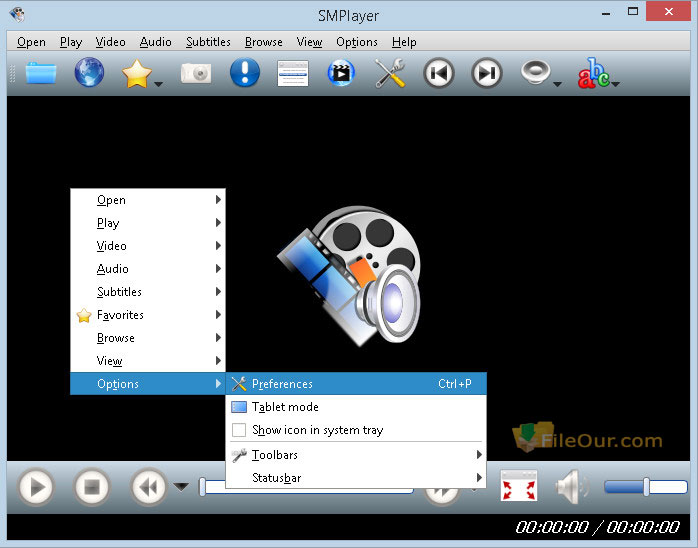Go to previous track toolbar button
Image resolution: width=698 pixels, height=548 pixels.
click(439, 73)
